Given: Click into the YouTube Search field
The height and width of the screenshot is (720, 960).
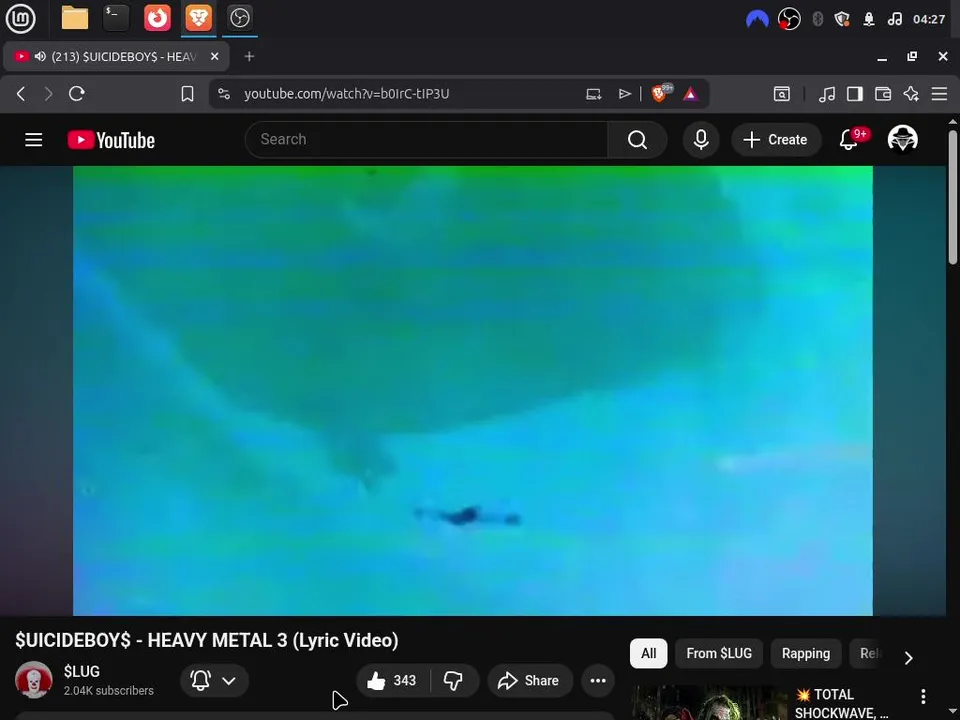Looking at the screenshot, I should 426,140.
